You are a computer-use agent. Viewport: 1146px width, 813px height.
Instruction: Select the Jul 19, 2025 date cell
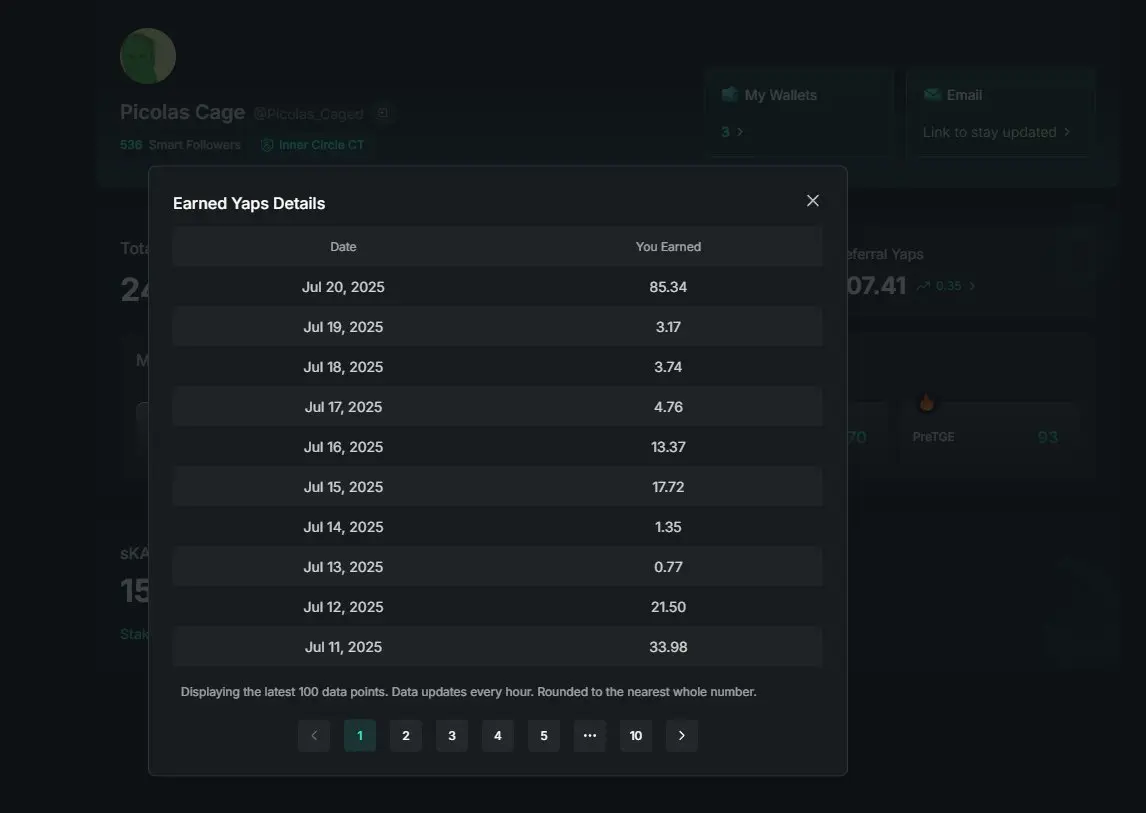click(x=343, y=327)
